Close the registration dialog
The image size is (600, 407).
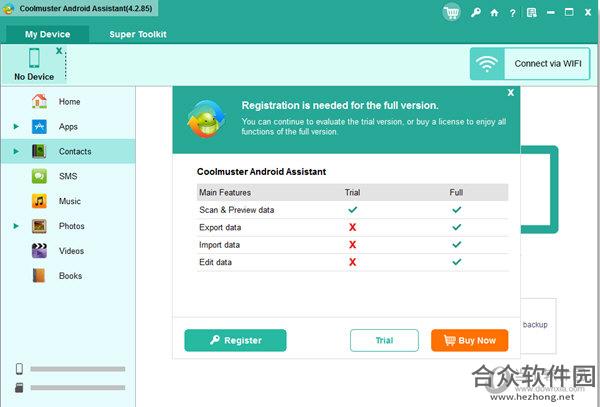(511, 93)
